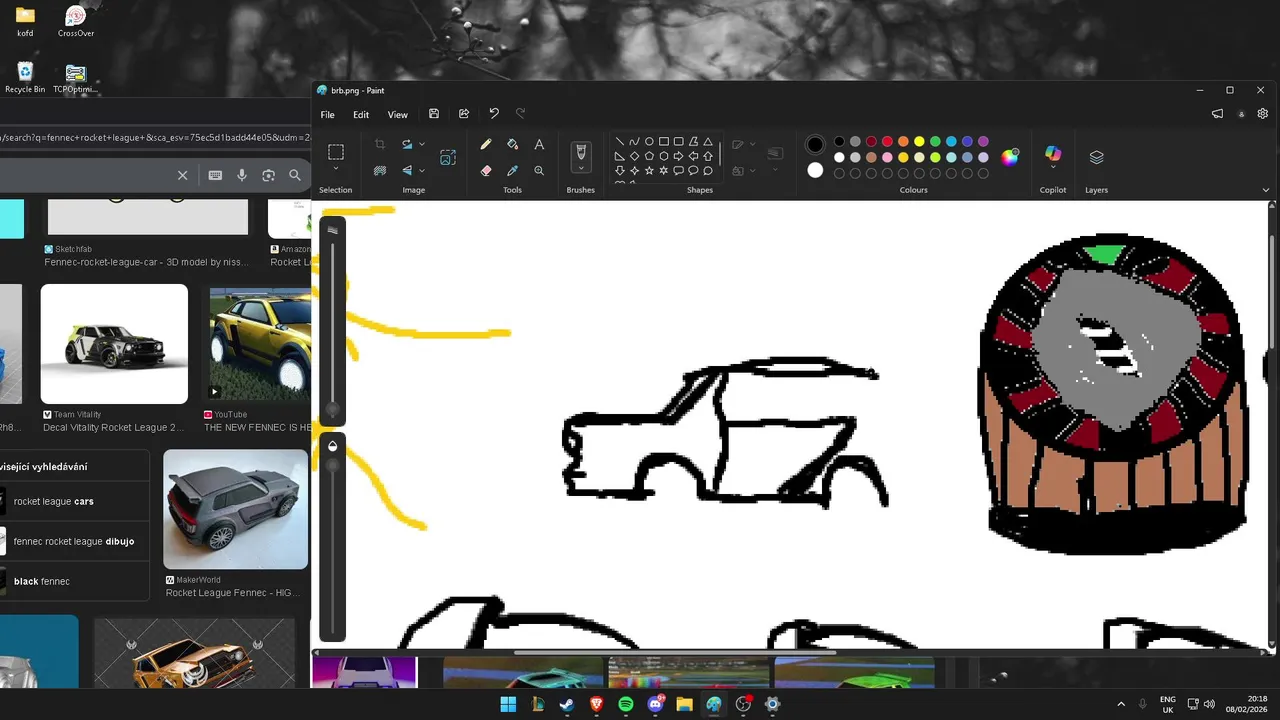Open the Layers panel
The width and height of the screenshot is (1280, 720).
click(1096, 157)
